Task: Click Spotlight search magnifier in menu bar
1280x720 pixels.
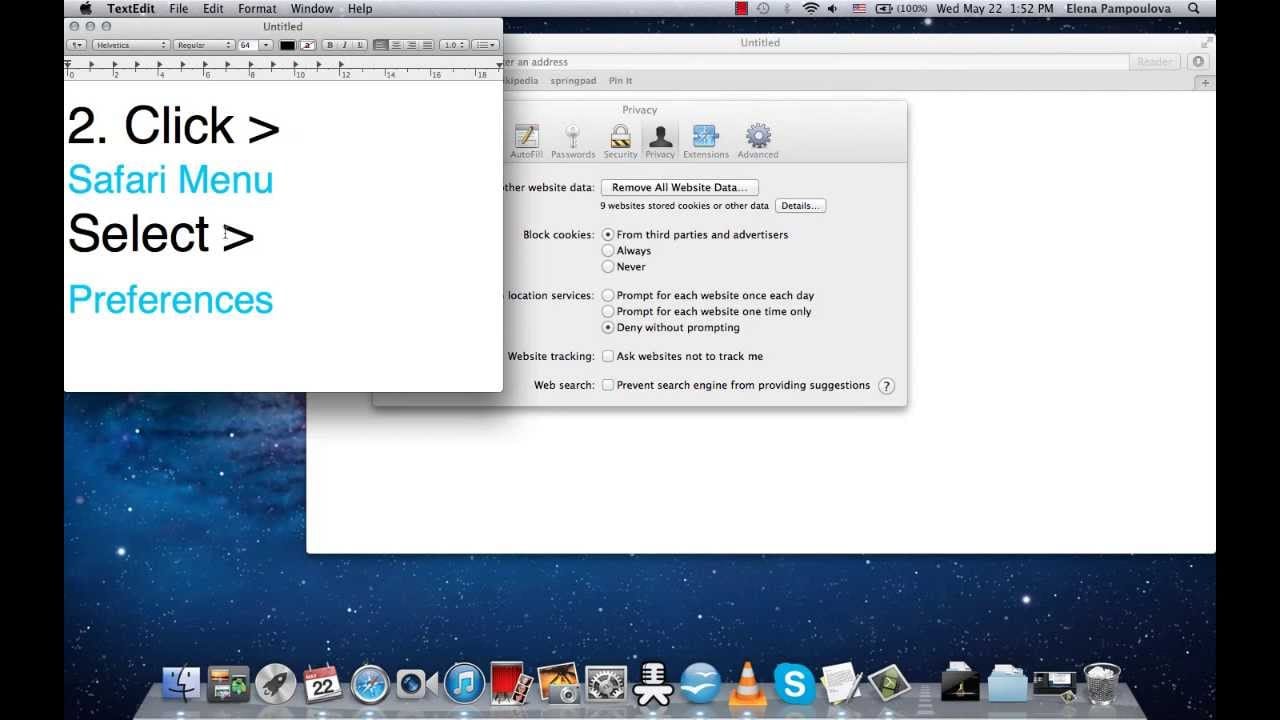Action: tap(1194, 8)
